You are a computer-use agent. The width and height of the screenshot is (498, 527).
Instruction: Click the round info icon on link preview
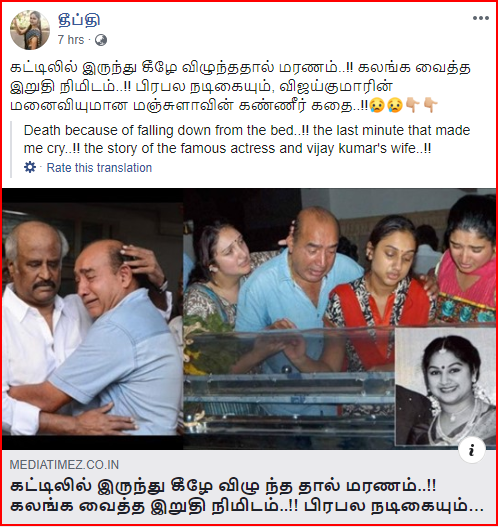coord(472,450)
